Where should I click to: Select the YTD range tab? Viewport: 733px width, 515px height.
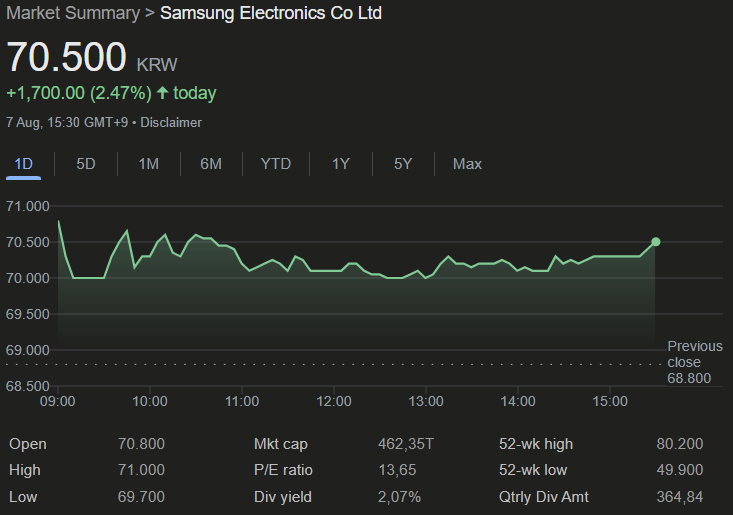tap(276, 164)
